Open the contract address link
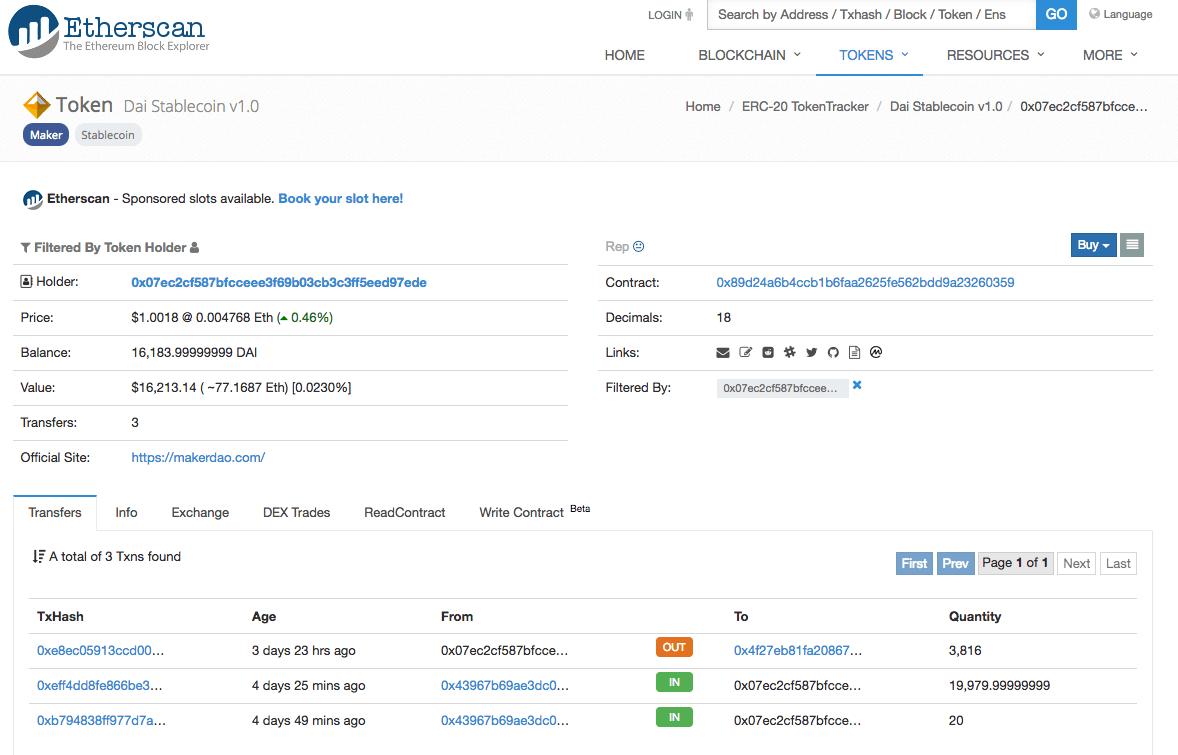This screenshot has height=755, width=1178. point(865,282)
